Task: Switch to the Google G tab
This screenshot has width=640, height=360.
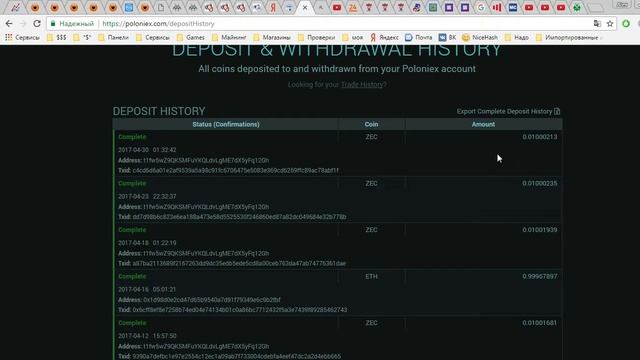Action: pos(481,7)
